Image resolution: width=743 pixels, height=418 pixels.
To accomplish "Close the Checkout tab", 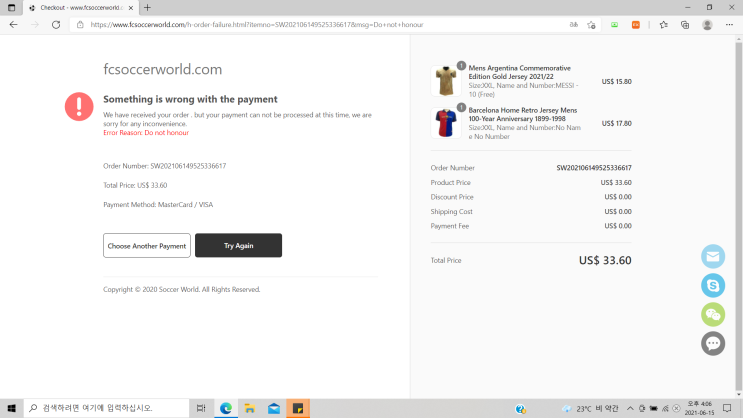I will (131, 8).
